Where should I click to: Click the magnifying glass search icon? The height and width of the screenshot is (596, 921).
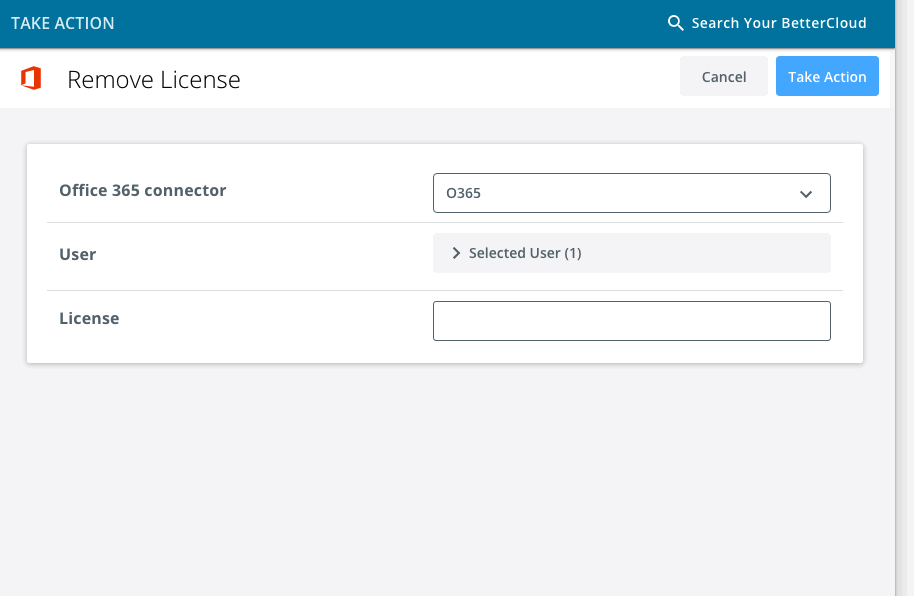pos(676,23)
